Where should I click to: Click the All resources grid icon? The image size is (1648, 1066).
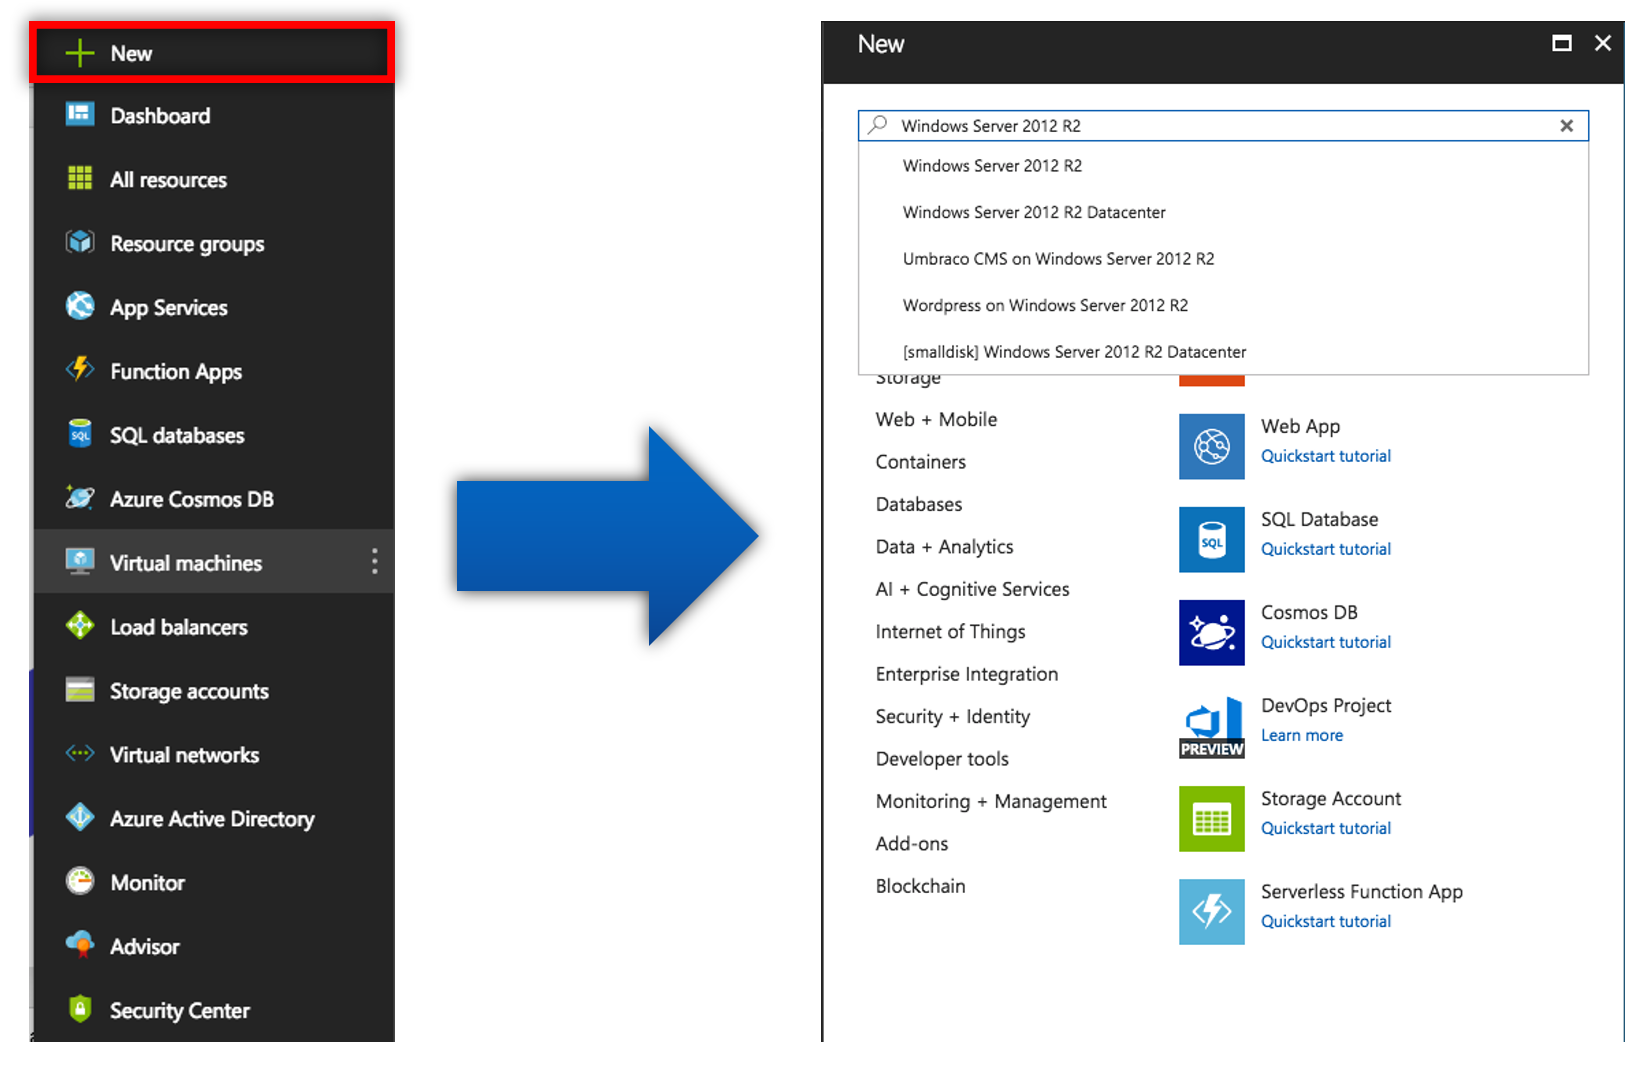click(x=80, y=178)
